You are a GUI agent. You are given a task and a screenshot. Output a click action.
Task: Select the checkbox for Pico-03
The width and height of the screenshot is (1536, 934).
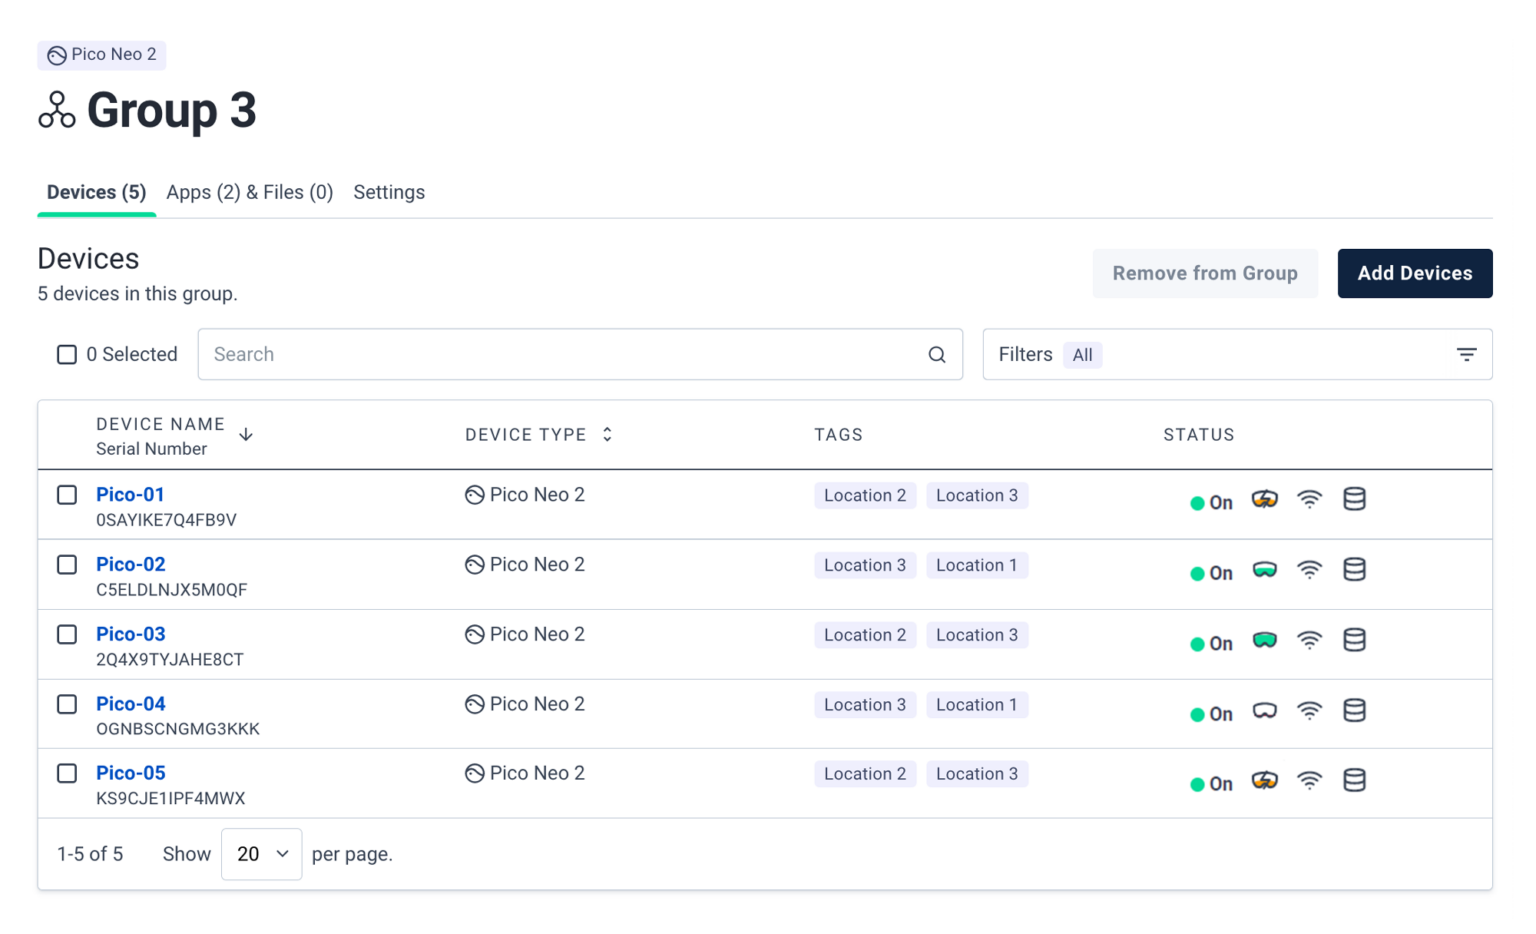click(66, 634)
